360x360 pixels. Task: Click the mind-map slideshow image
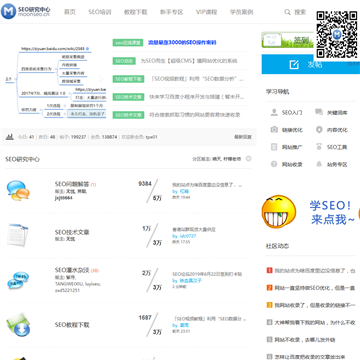point(55,83)
